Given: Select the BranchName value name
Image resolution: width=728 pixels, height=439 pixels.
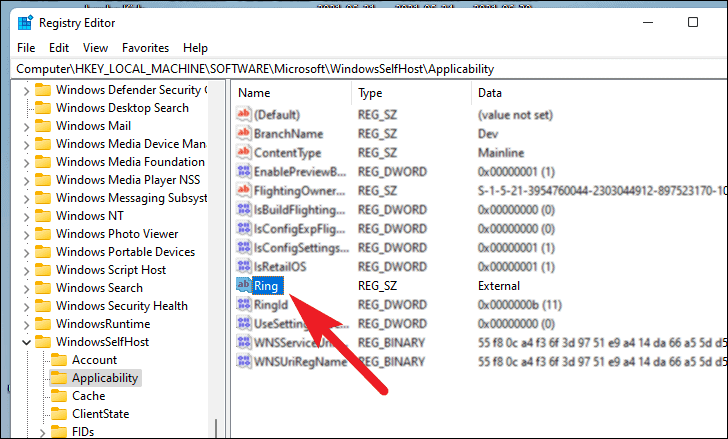Looking at the screenshot, I should point(288,134).
